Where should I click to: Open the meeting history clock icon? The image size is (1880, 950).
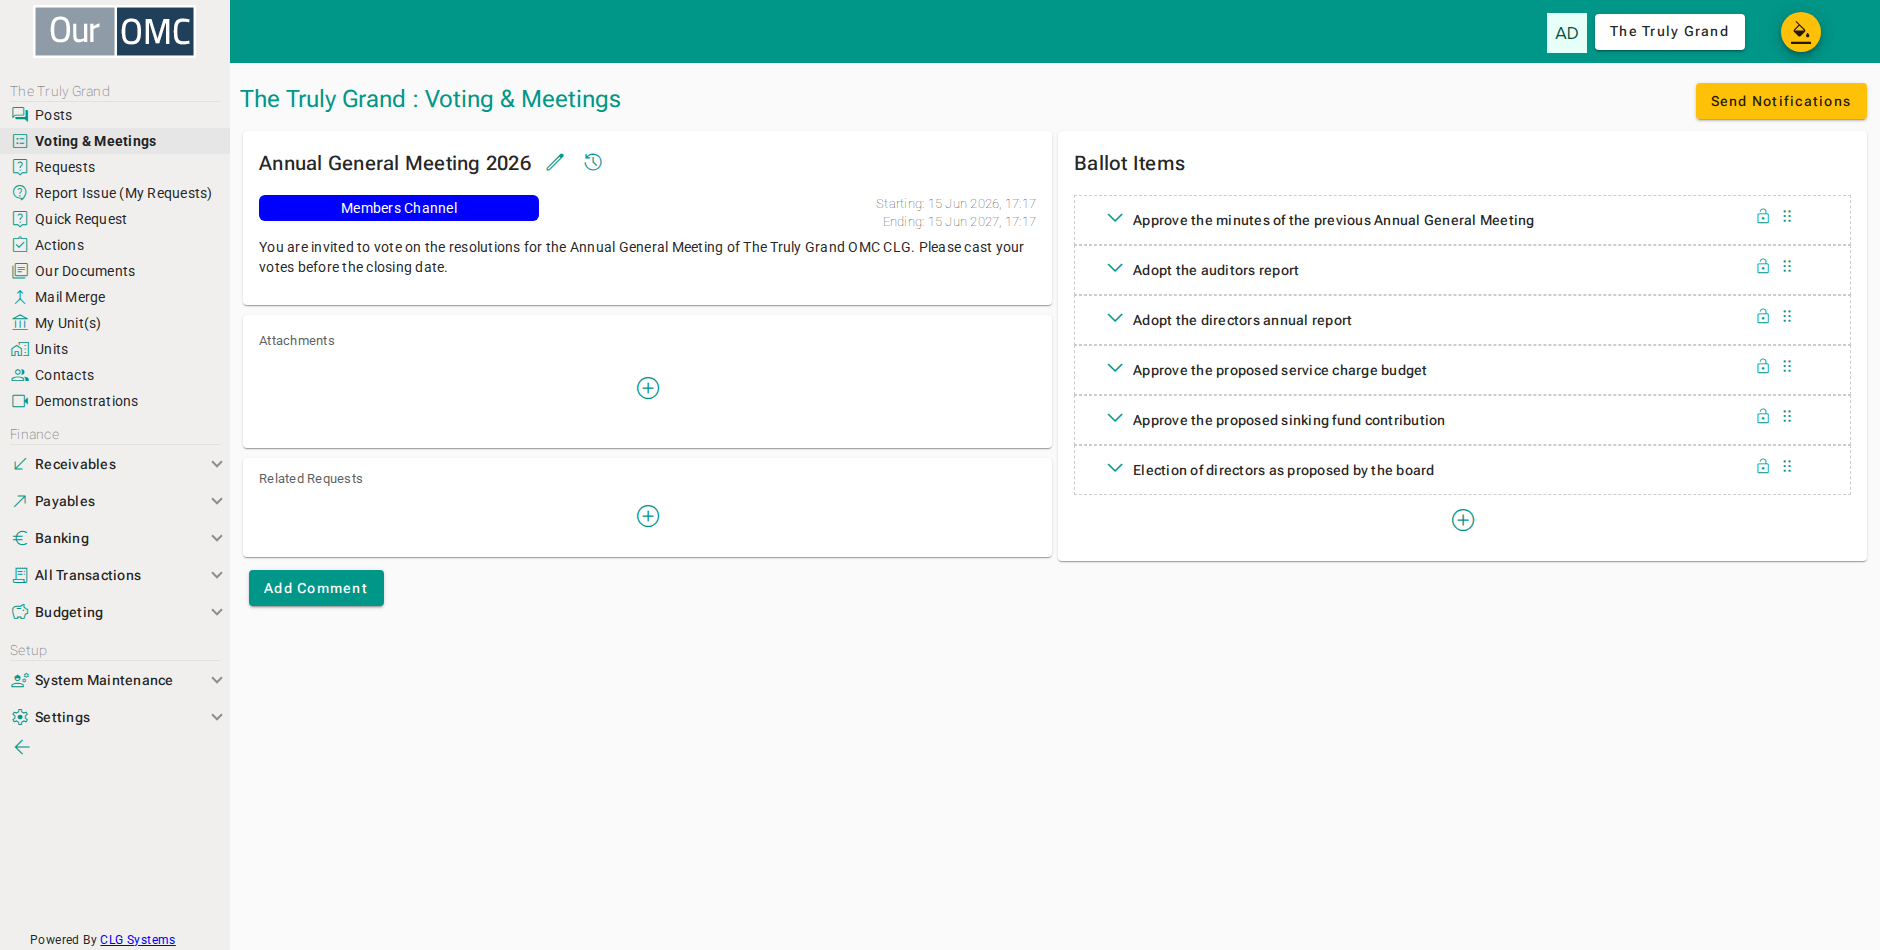coord(593,162)
